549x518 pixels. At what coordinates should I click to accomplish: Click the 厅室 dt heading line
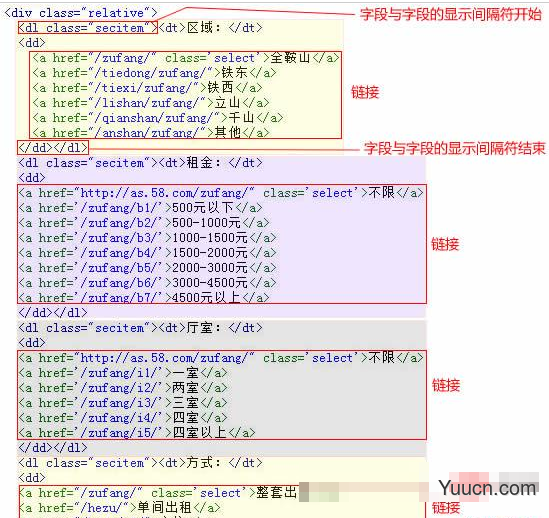pos(140,328)
